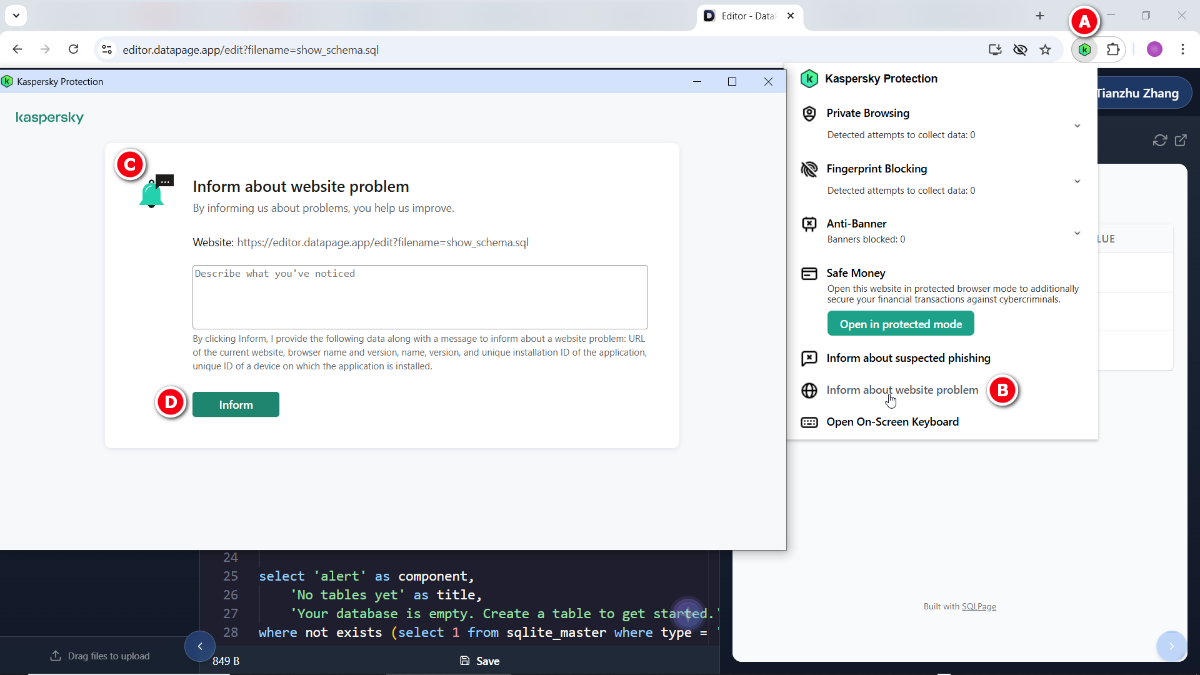Reload the page
This screenshot has height=675, width=1200.
73,49
